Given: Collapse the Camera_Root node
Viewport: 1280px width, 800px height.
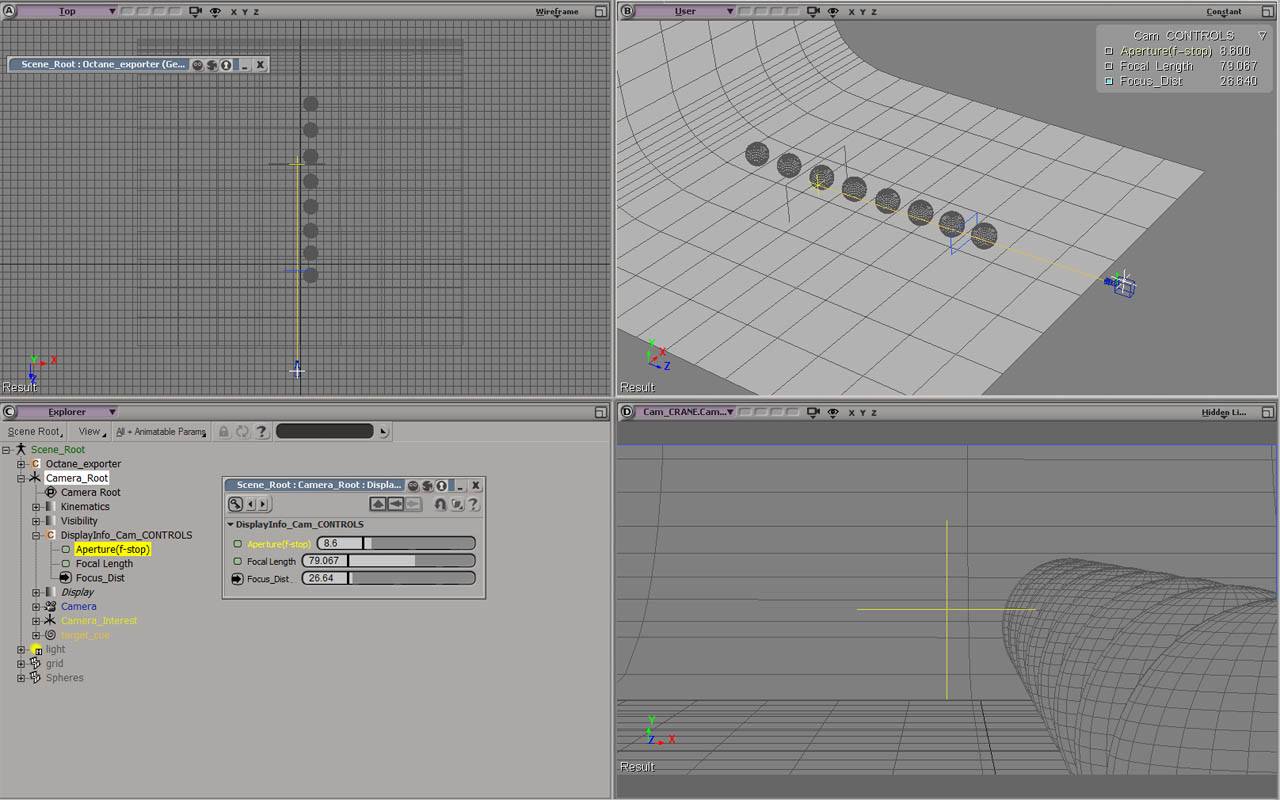Looking at the screenshot, I should (21, 478).
